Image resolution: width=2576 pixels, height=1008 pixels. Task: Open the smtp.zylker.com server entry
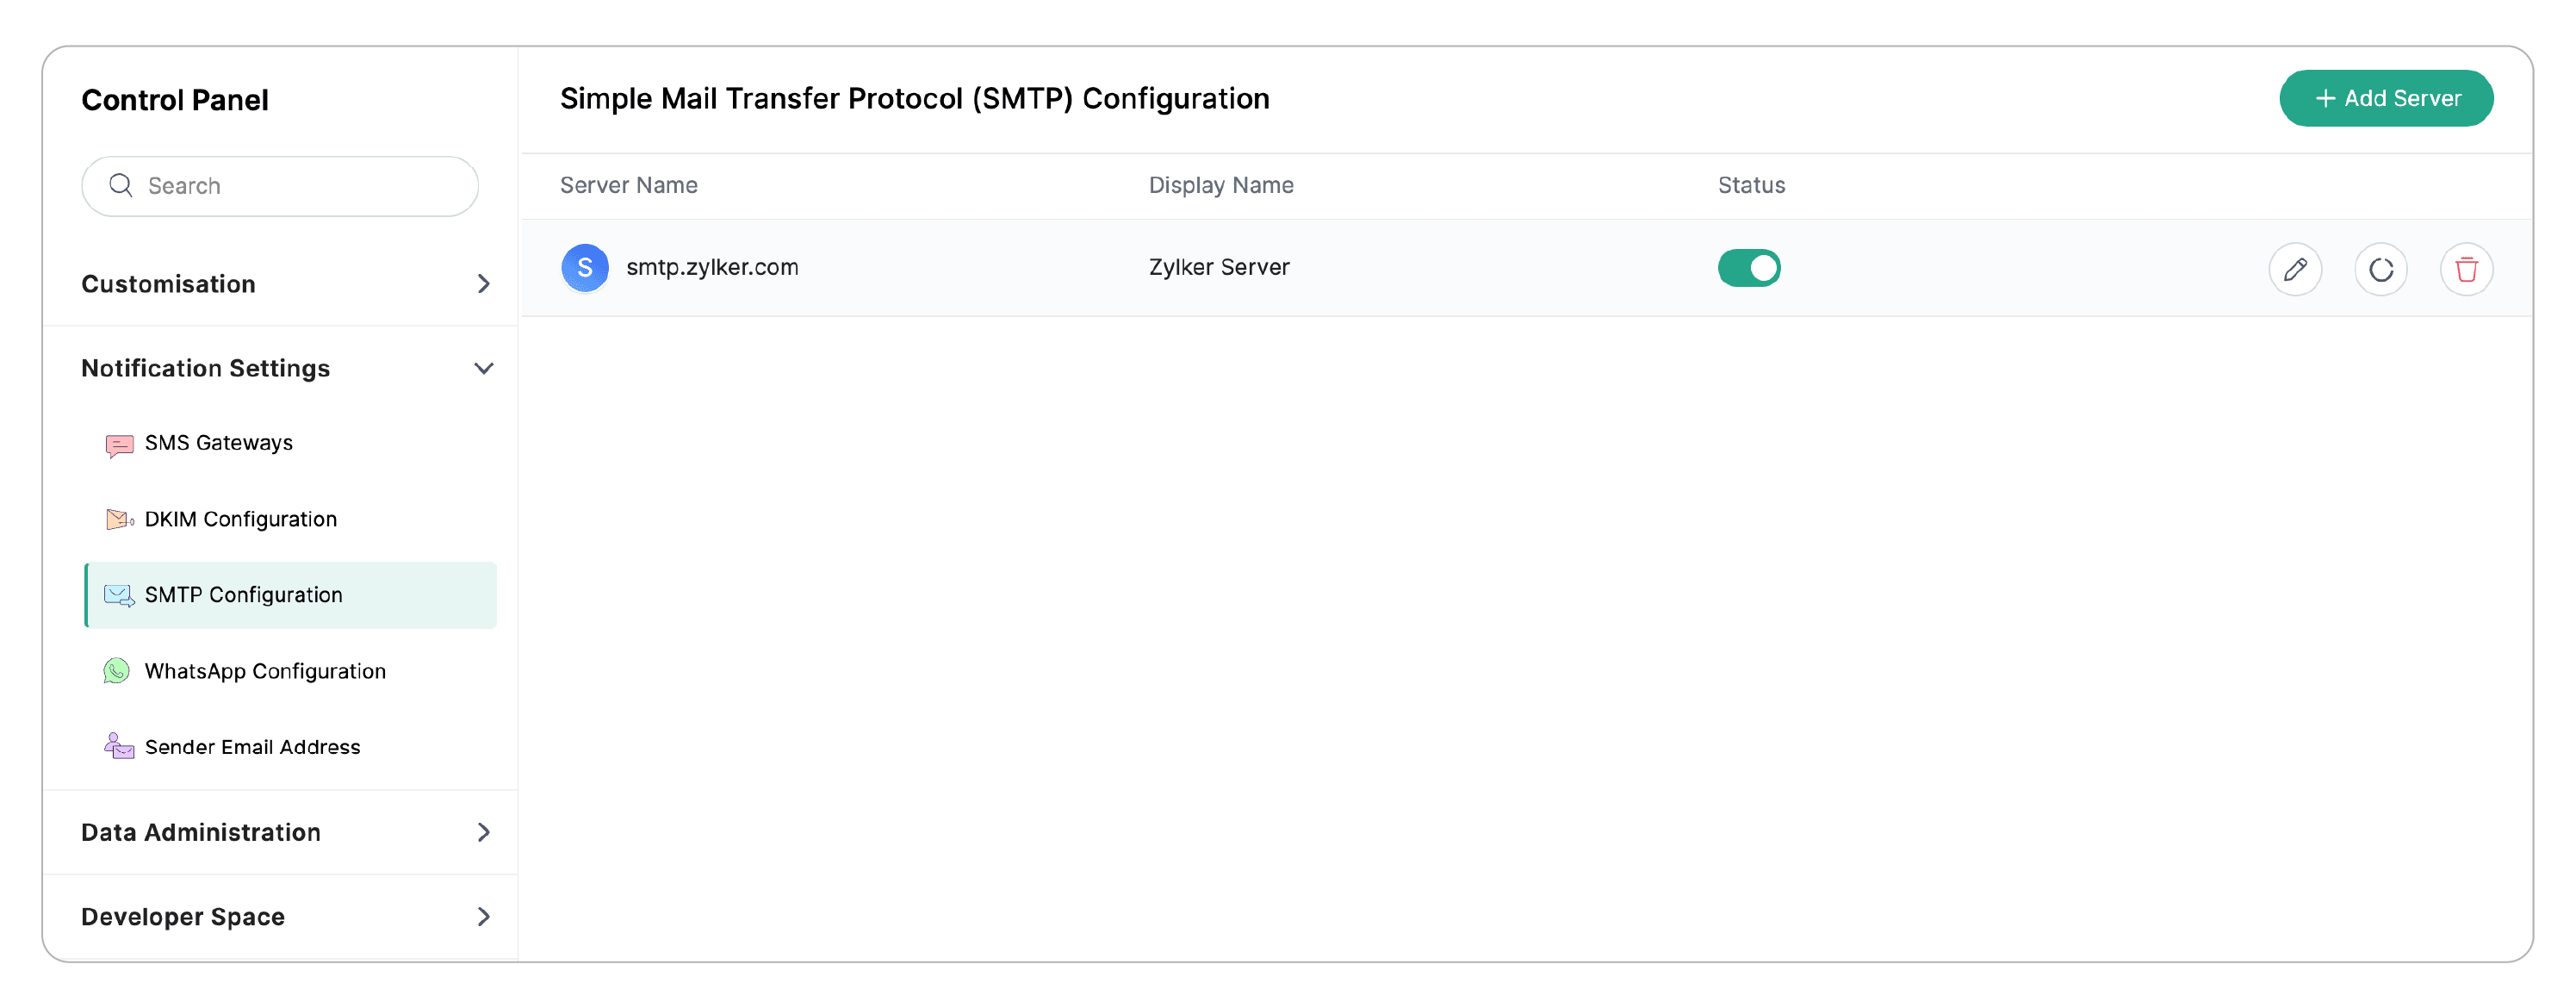712,268
